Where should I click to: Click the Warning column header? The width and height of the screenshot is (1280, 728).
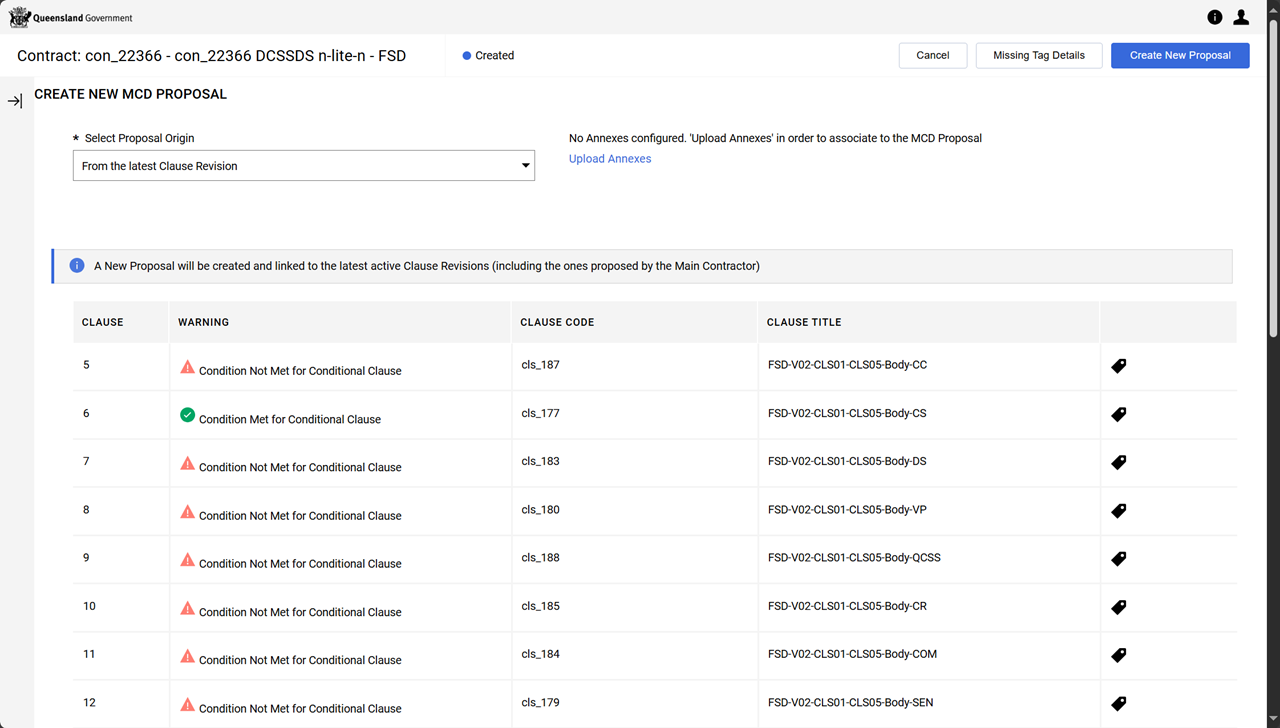tap(203, 322)
